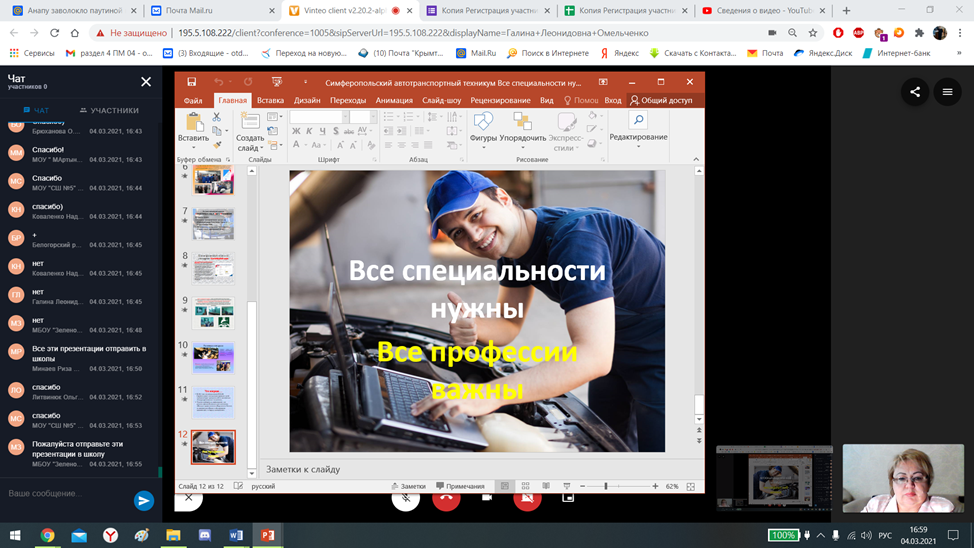Switch to reading view icon

pyautogui.click(x=546, y=486)
